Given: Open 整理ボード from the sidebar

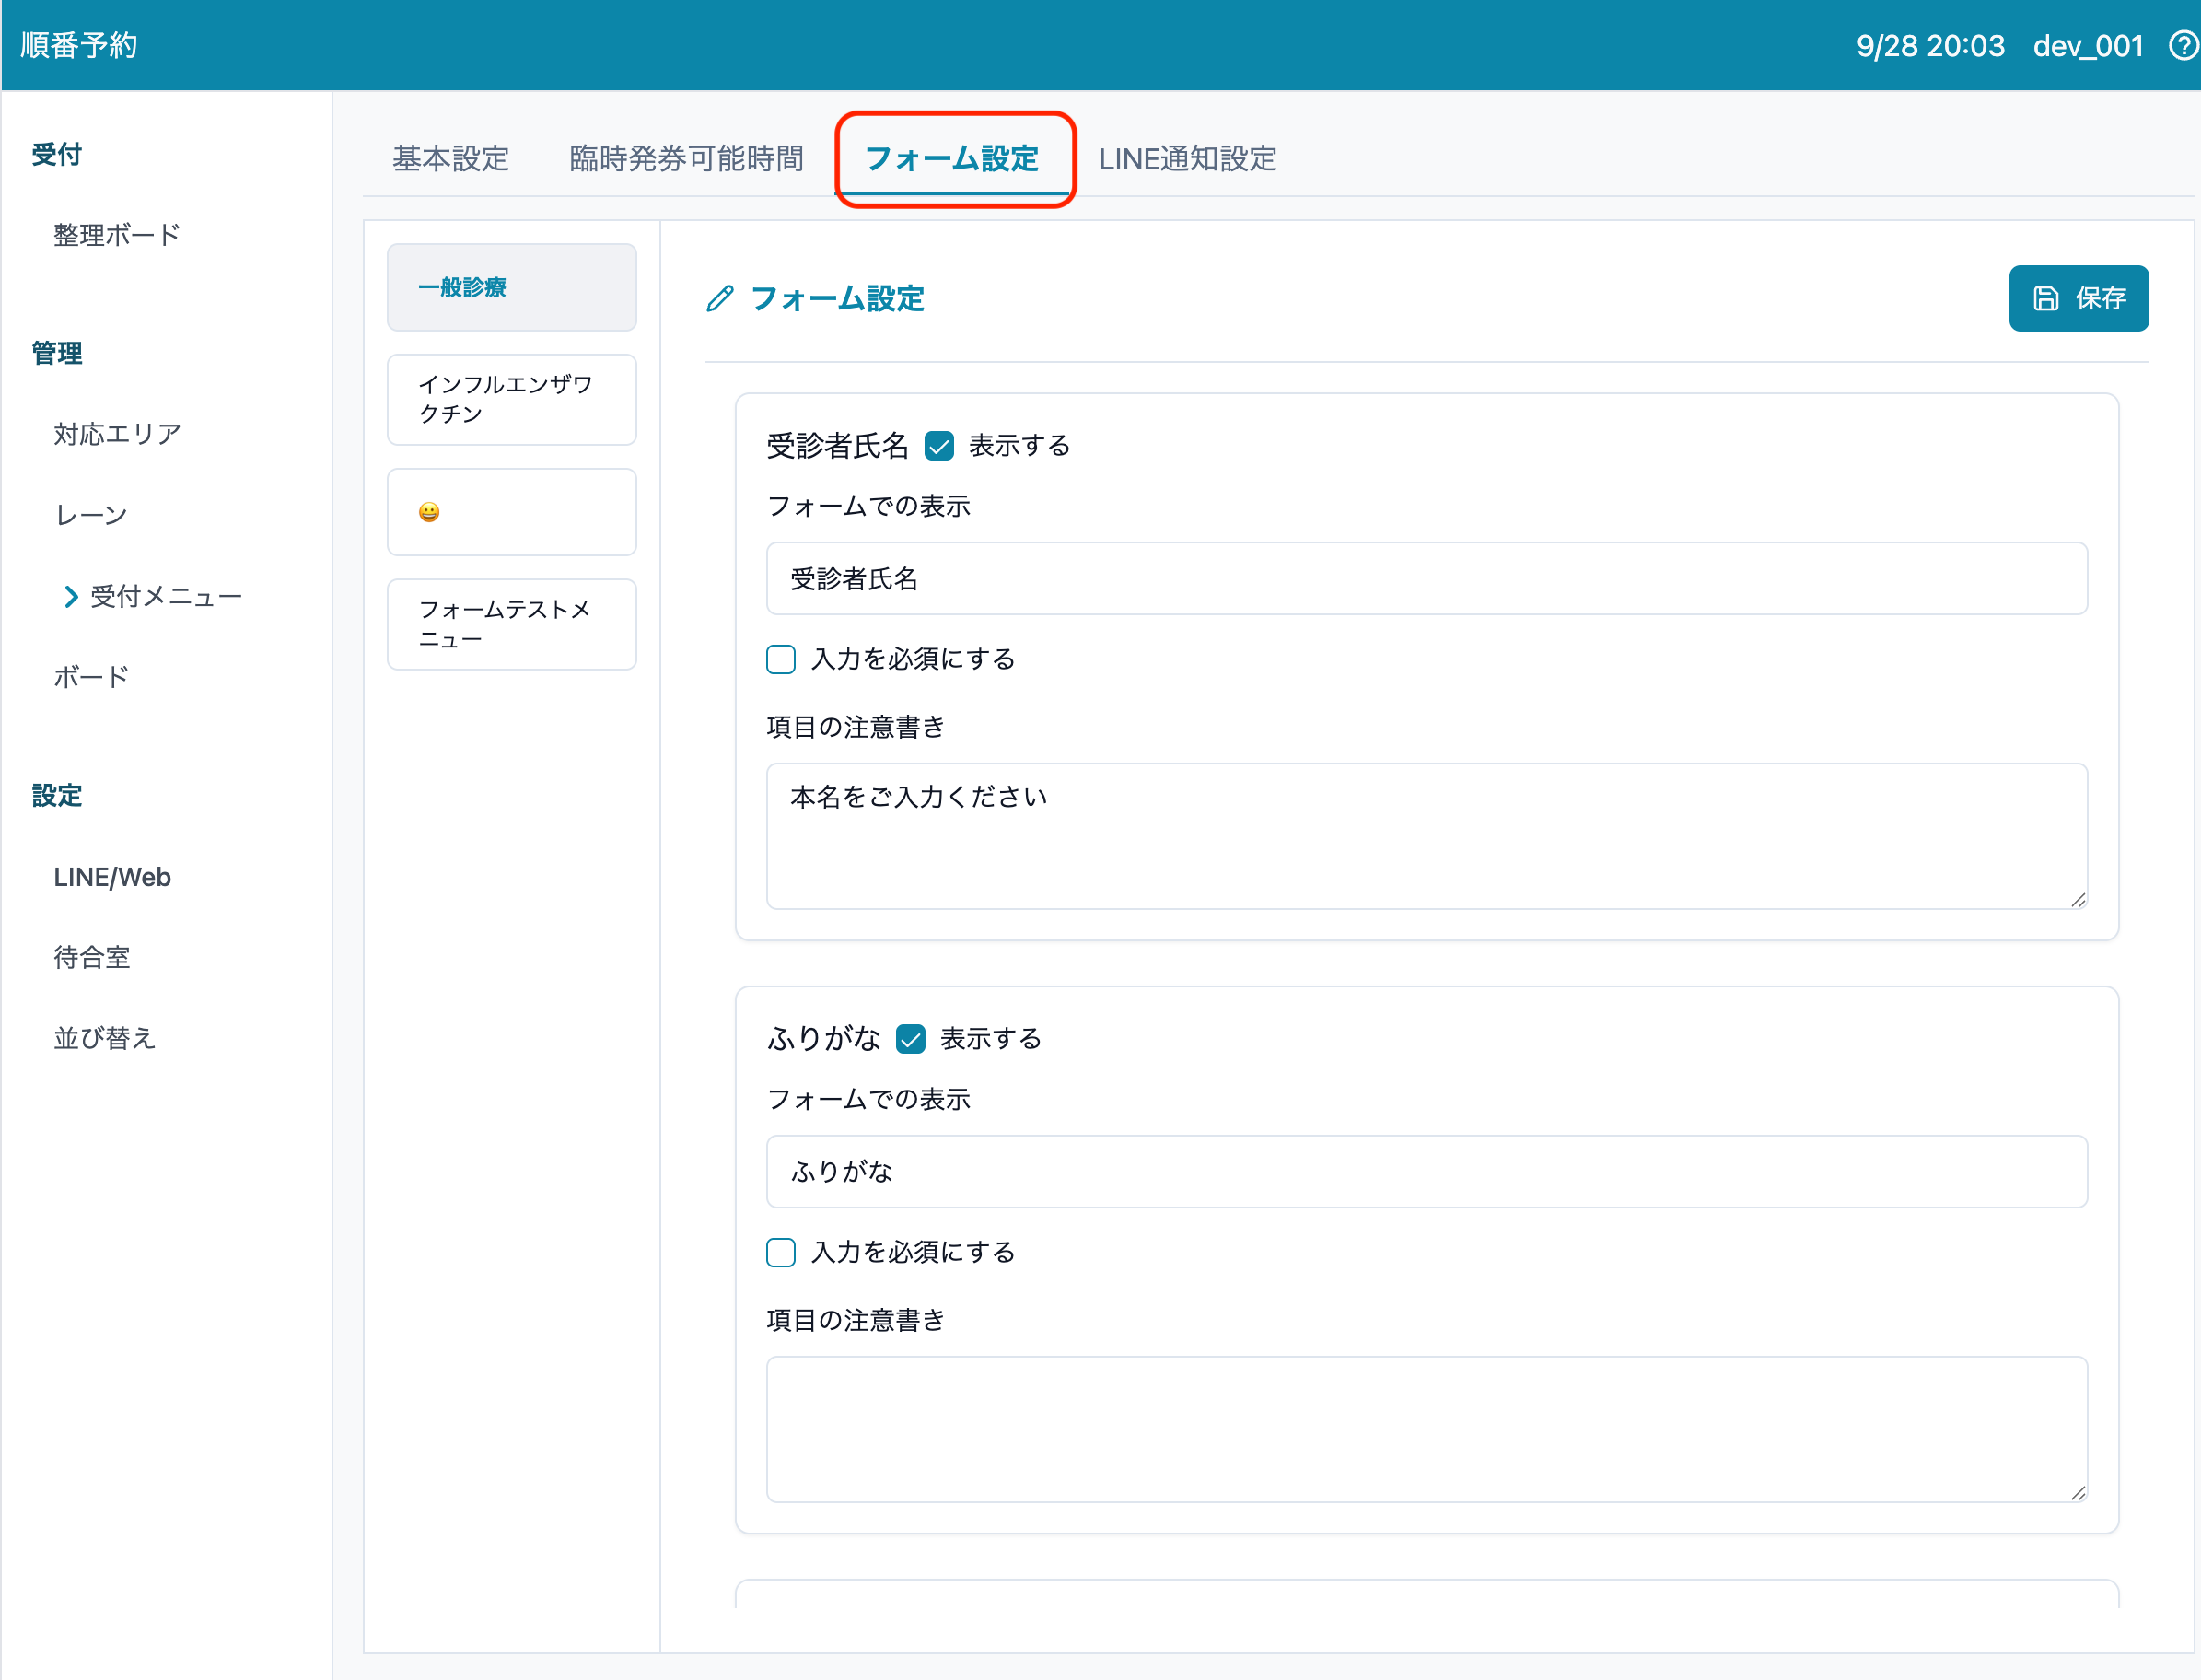Looking at the screenshot, I should click(117, 235).
